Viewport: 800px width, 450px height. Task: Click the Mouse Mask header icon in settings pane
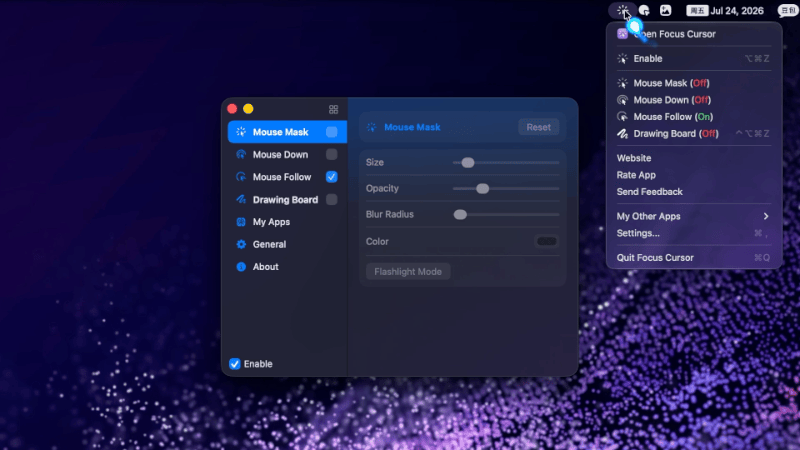(x=371, y=127)
